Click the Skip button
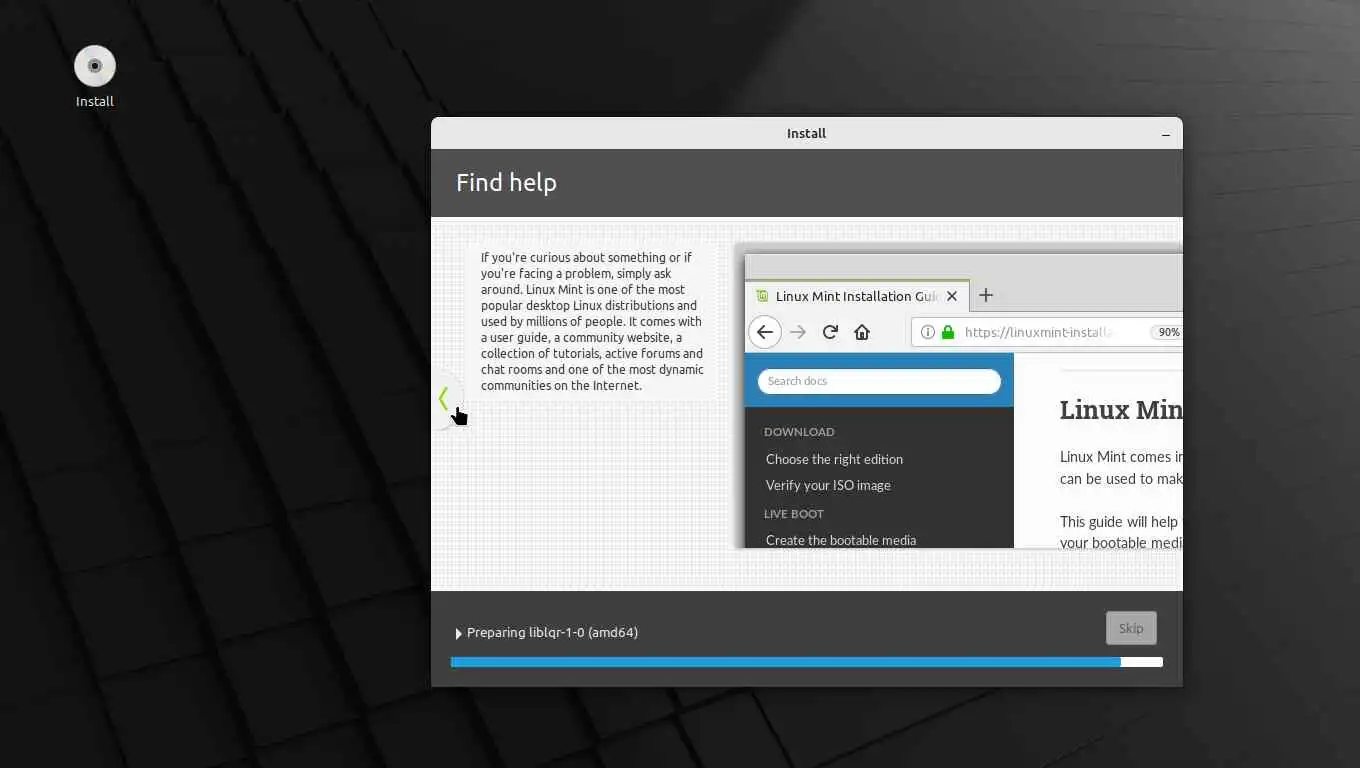 [x=1131, y=628]
